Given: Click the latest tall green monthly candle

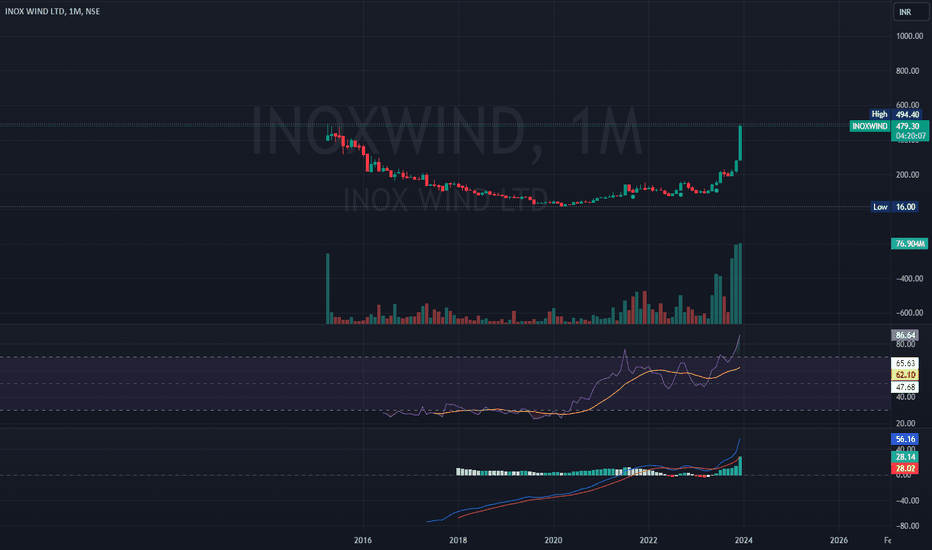Looking at the screenshot, I should click(740, 143).
